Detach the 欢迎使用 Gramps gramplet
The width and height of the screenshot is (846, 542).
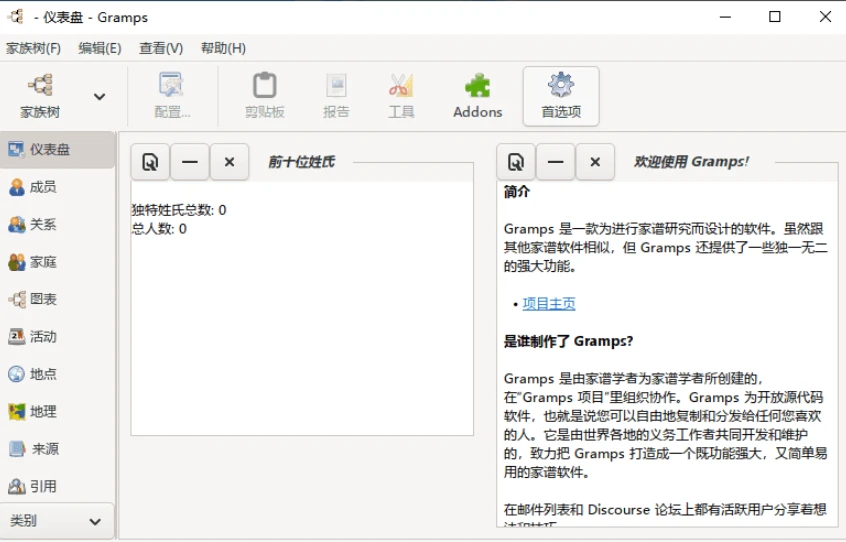[x=515, y=162]
